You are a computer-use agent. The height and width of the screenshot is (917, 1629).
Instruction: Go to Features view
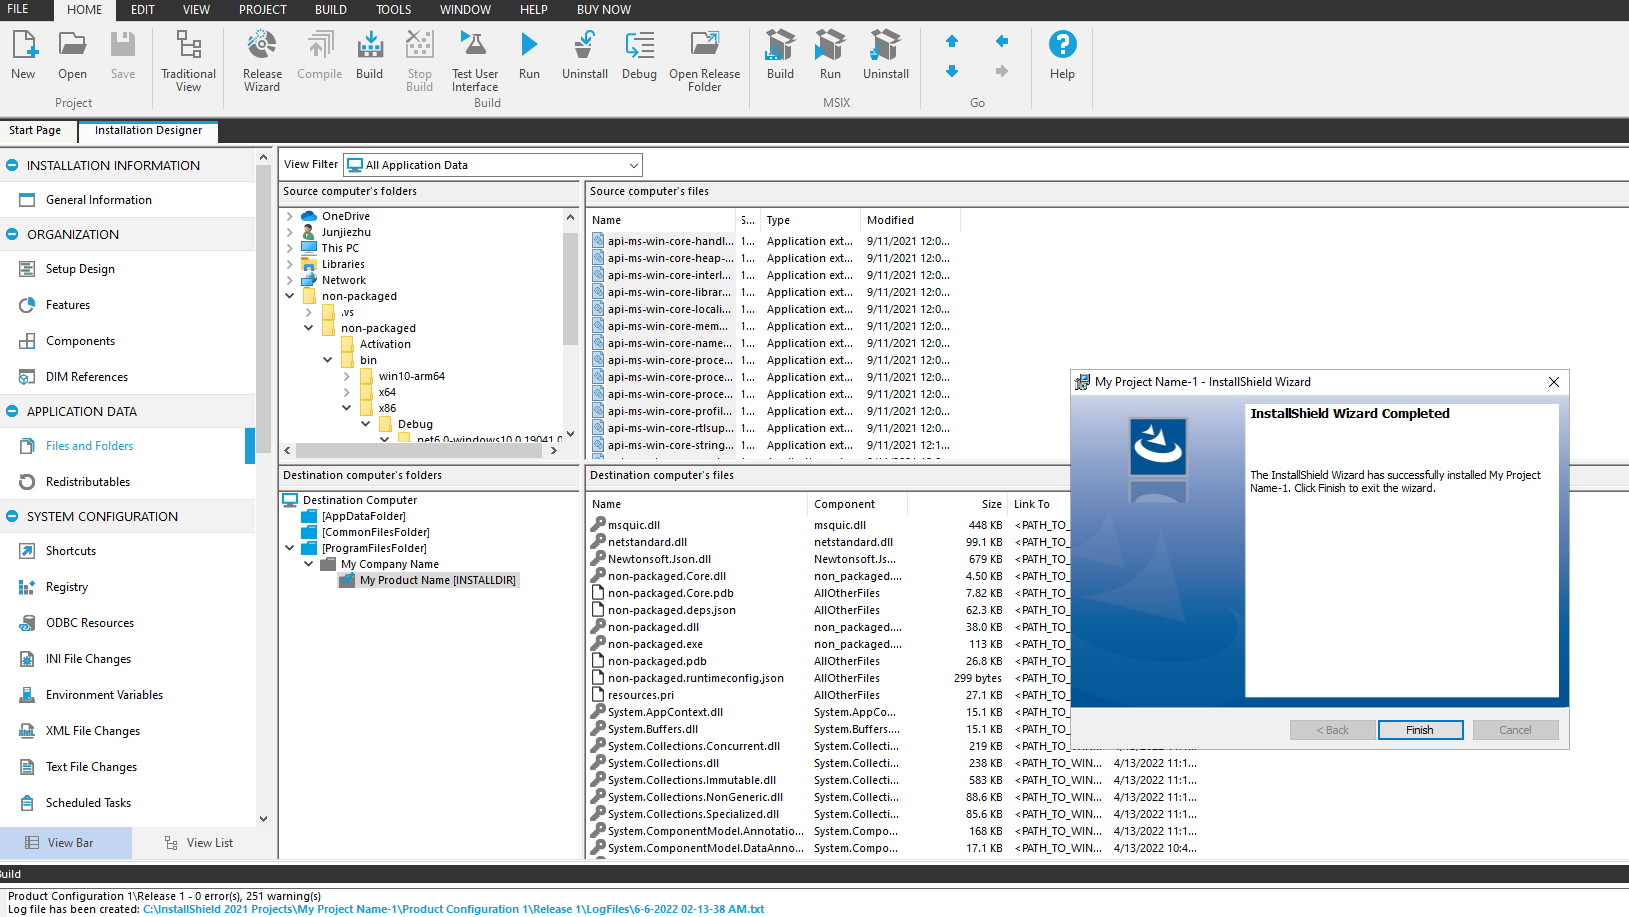click(68, 305)
